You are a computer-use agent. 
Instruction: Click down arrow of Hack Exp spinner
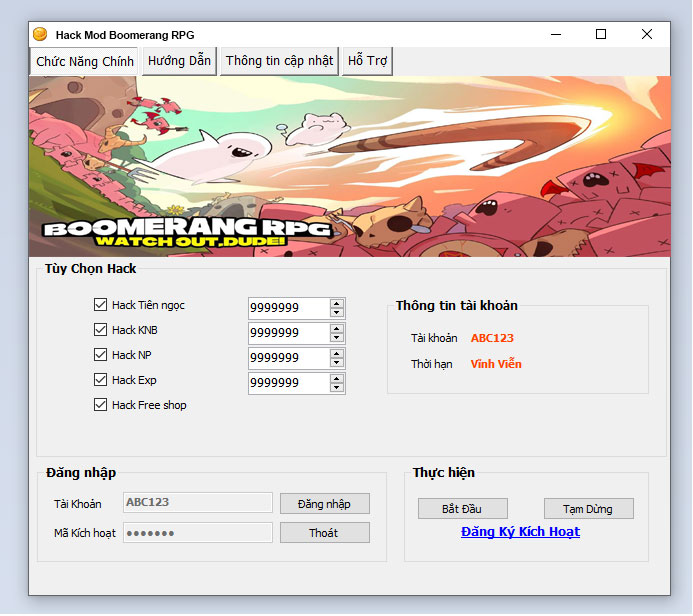pyautogui.click(x=337, y=388)
